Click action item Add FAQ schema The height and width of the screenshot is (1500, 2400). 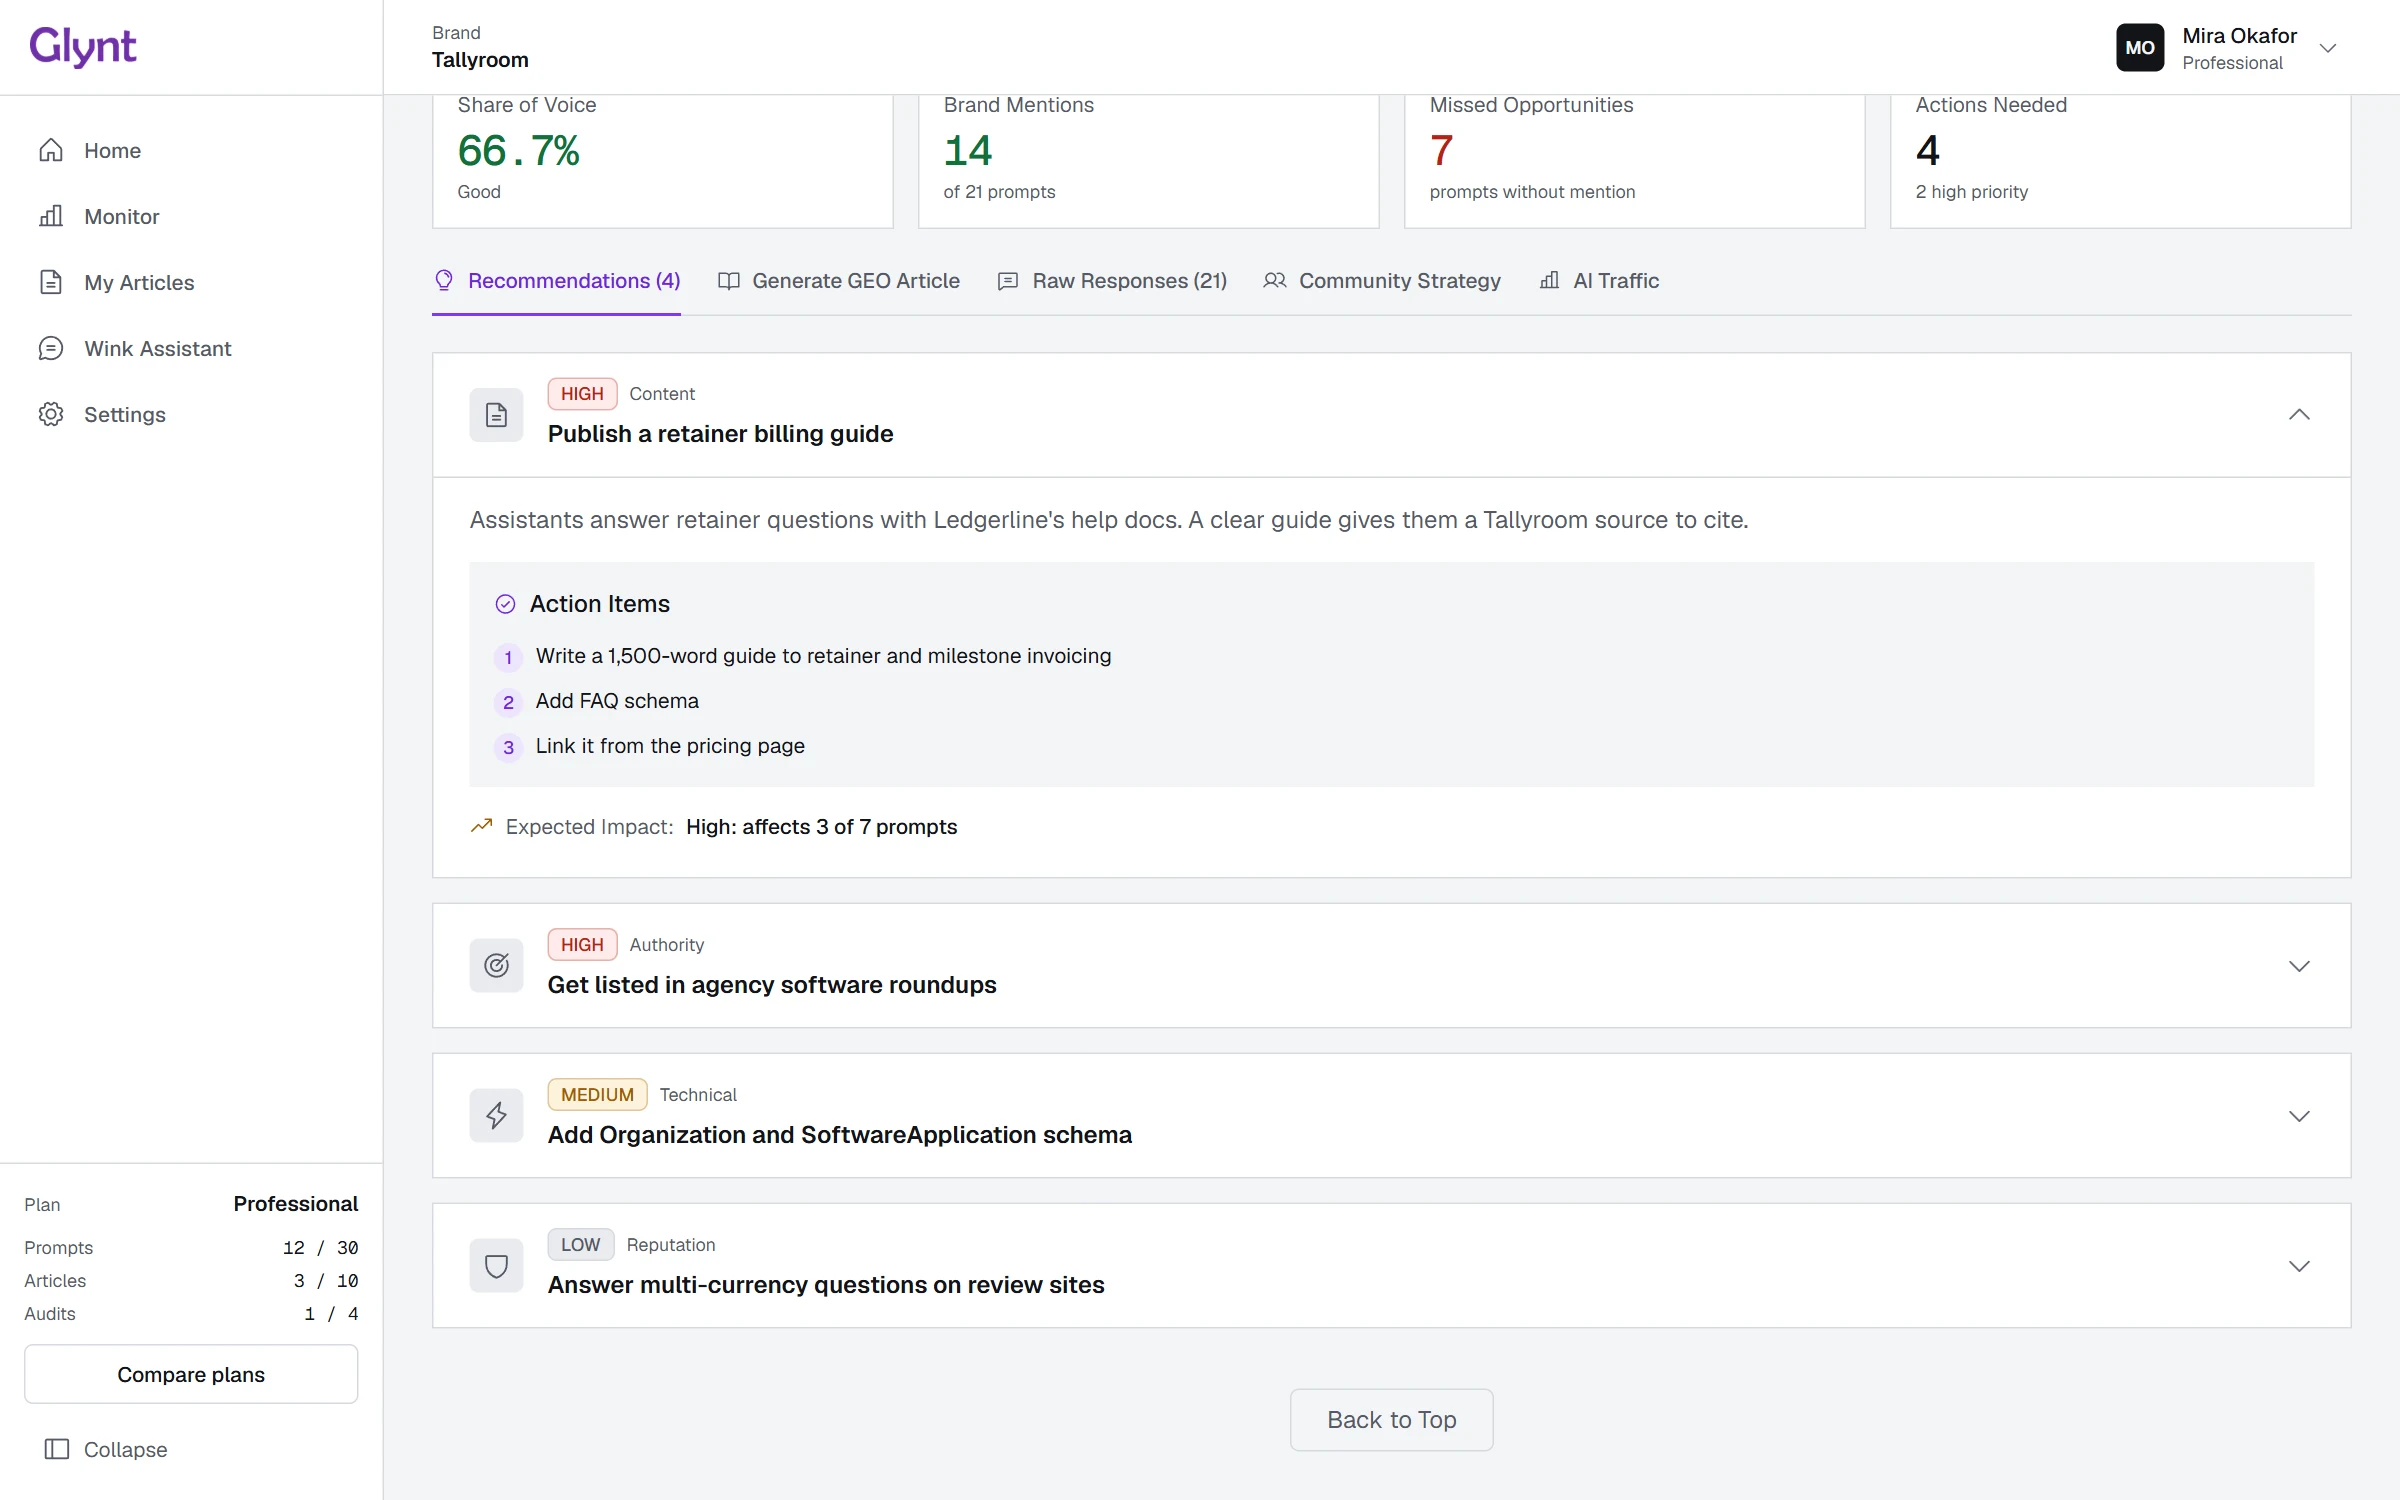click(617, 701)
